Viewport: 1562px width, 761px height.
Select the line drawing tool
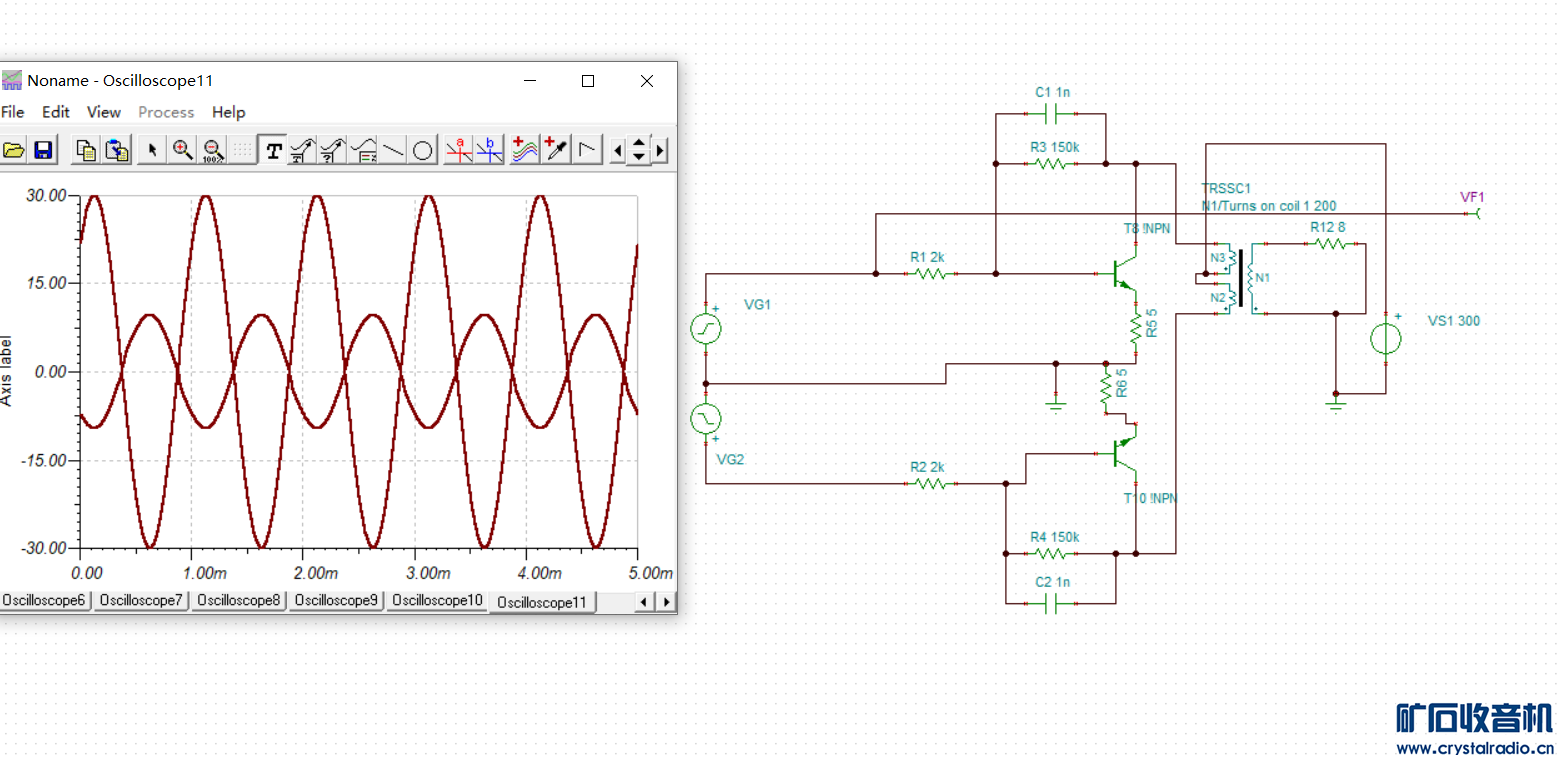393,150
